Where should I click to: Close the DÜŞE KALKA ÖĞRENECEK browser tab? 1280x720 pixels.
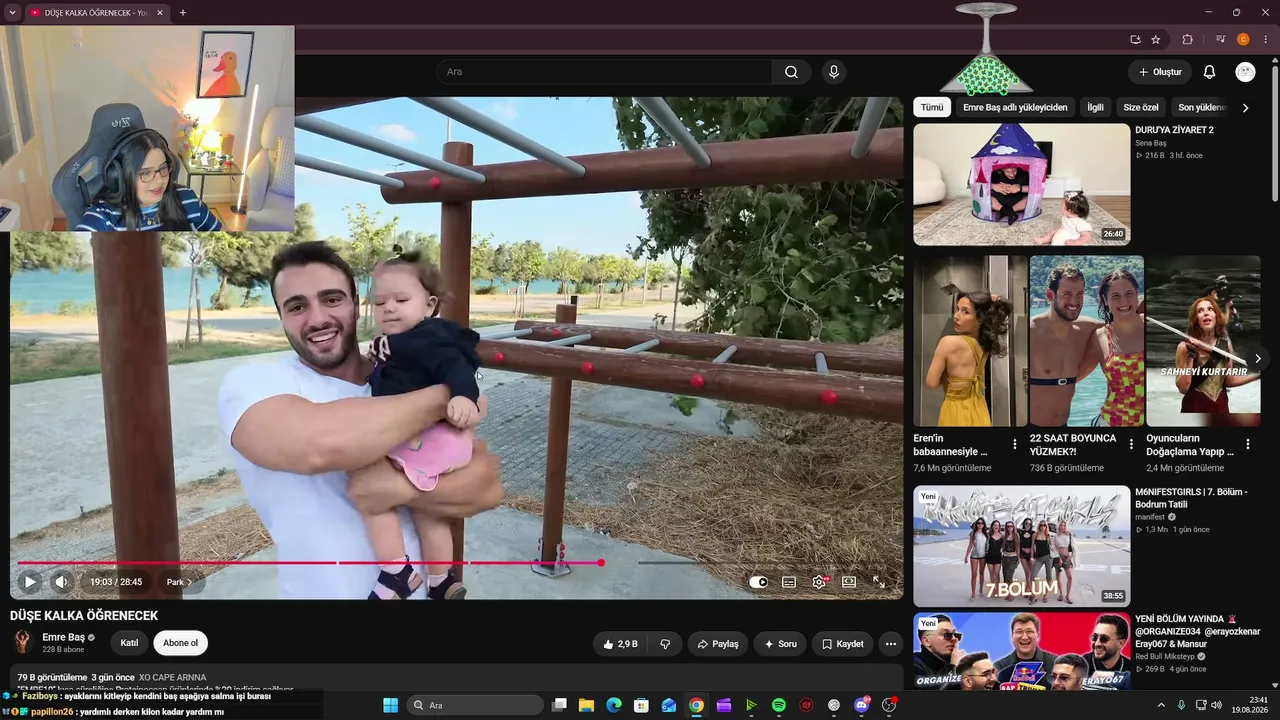pos(159,13)
